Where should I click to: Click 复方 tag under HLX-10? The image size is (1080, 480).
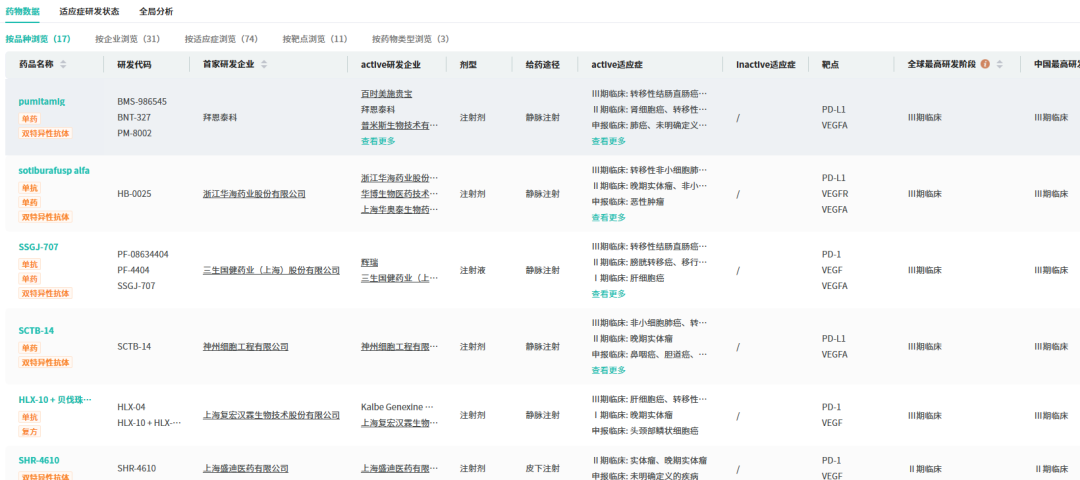30,432
